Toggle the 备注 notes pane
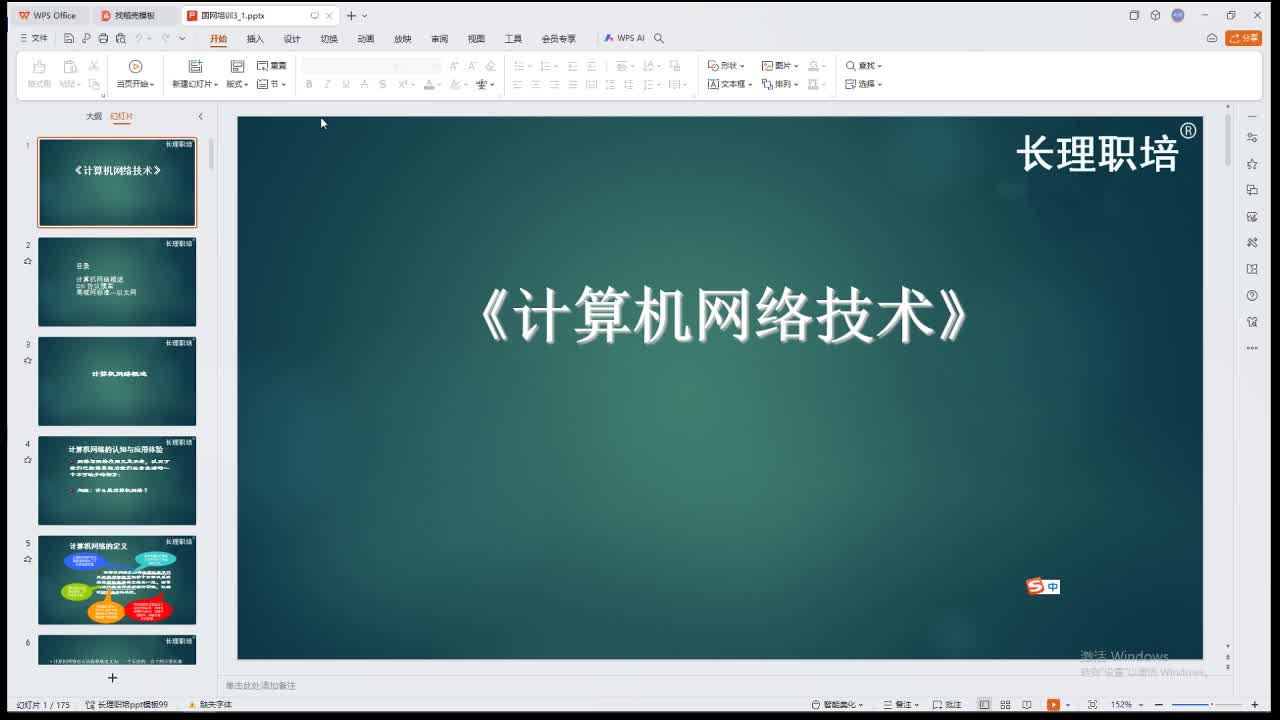 [899, 704]
